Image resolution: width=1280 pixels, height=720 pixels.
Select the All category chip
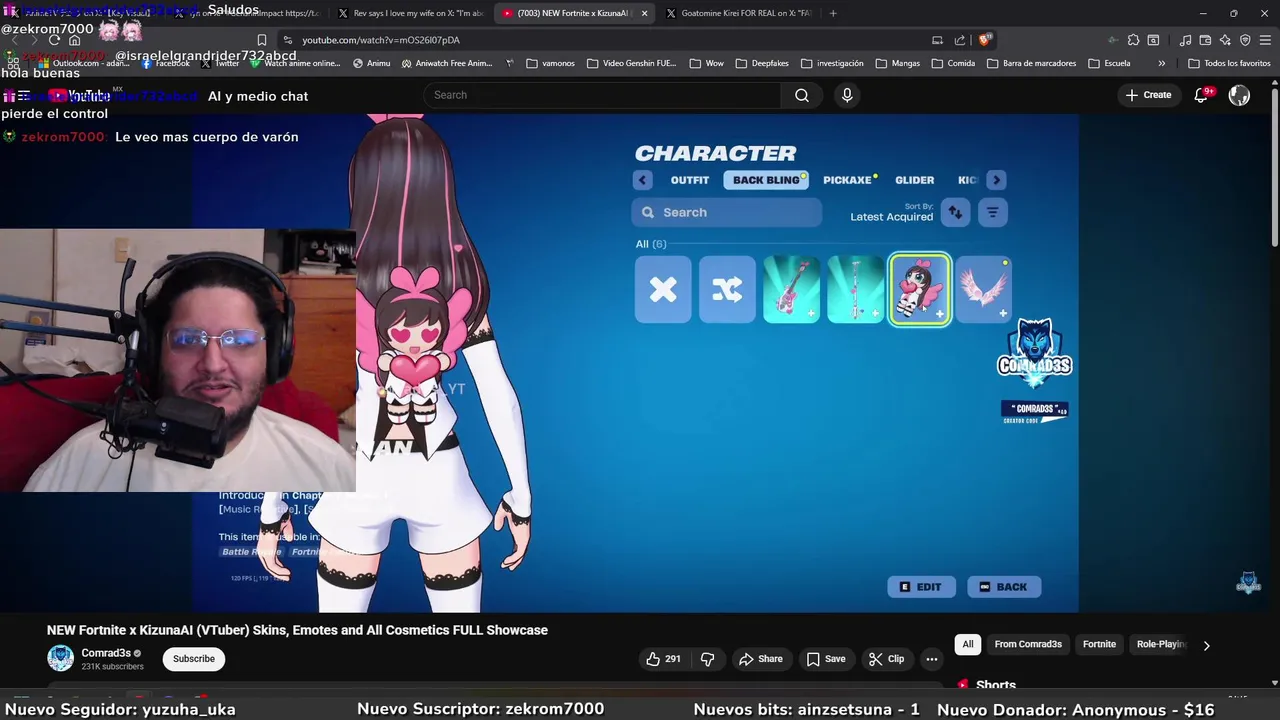[x=968, y=645]
